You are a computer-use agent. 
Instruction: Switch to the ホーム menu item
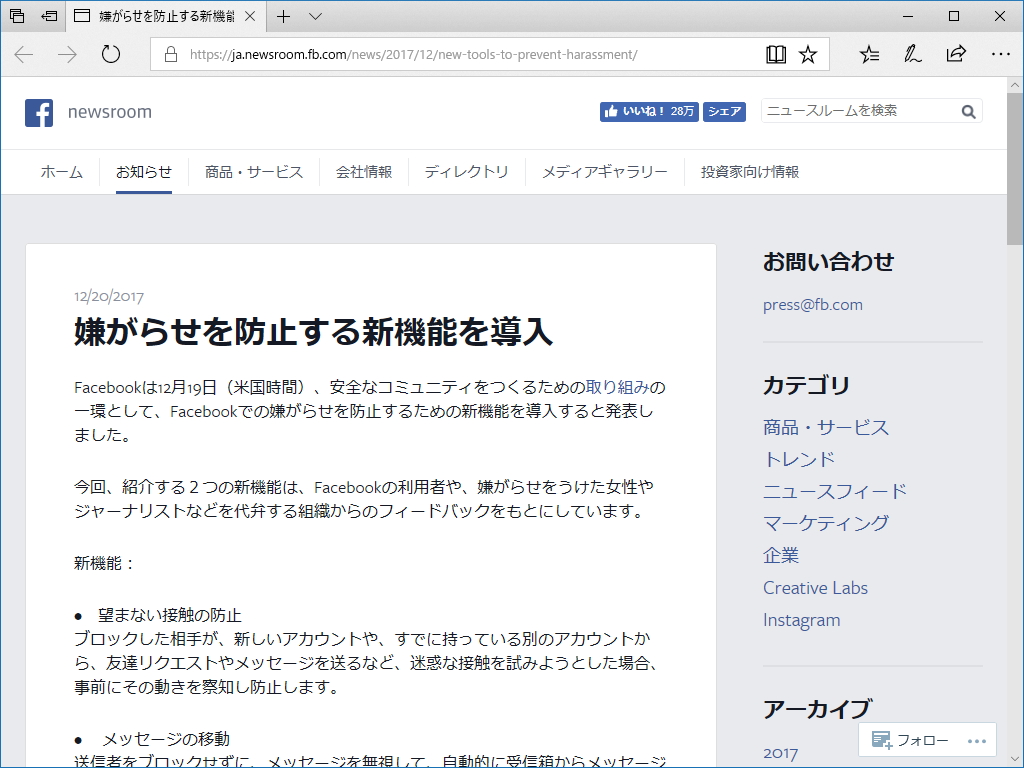(x=61, y=171)
